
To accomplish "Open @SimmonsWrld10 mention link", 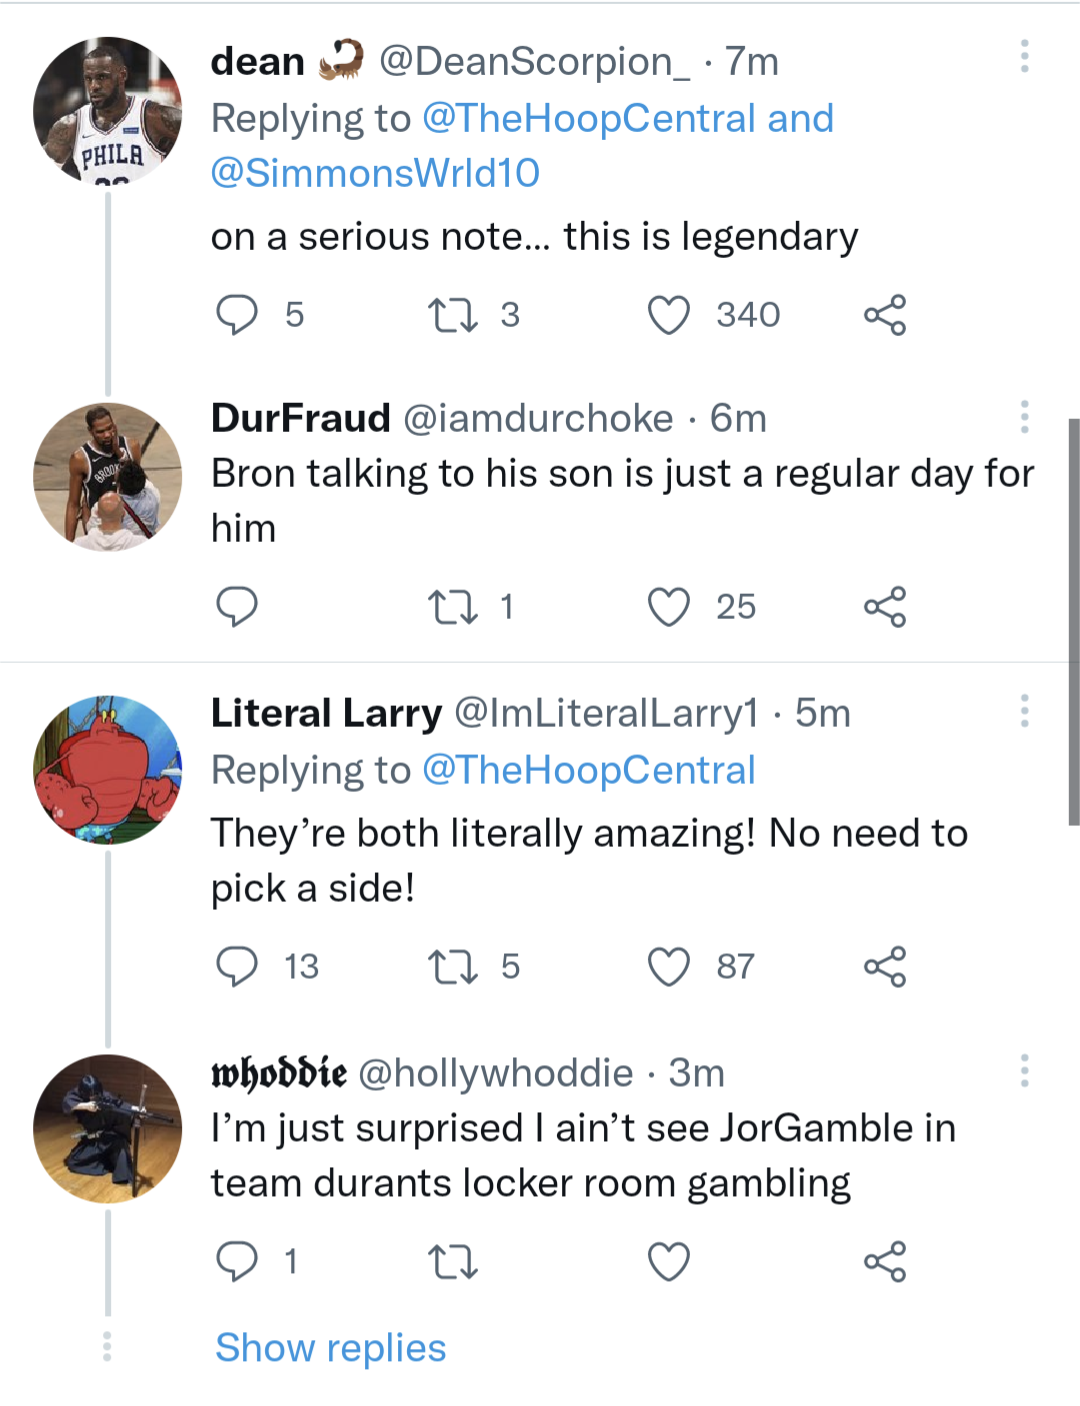I will point(375,173).
